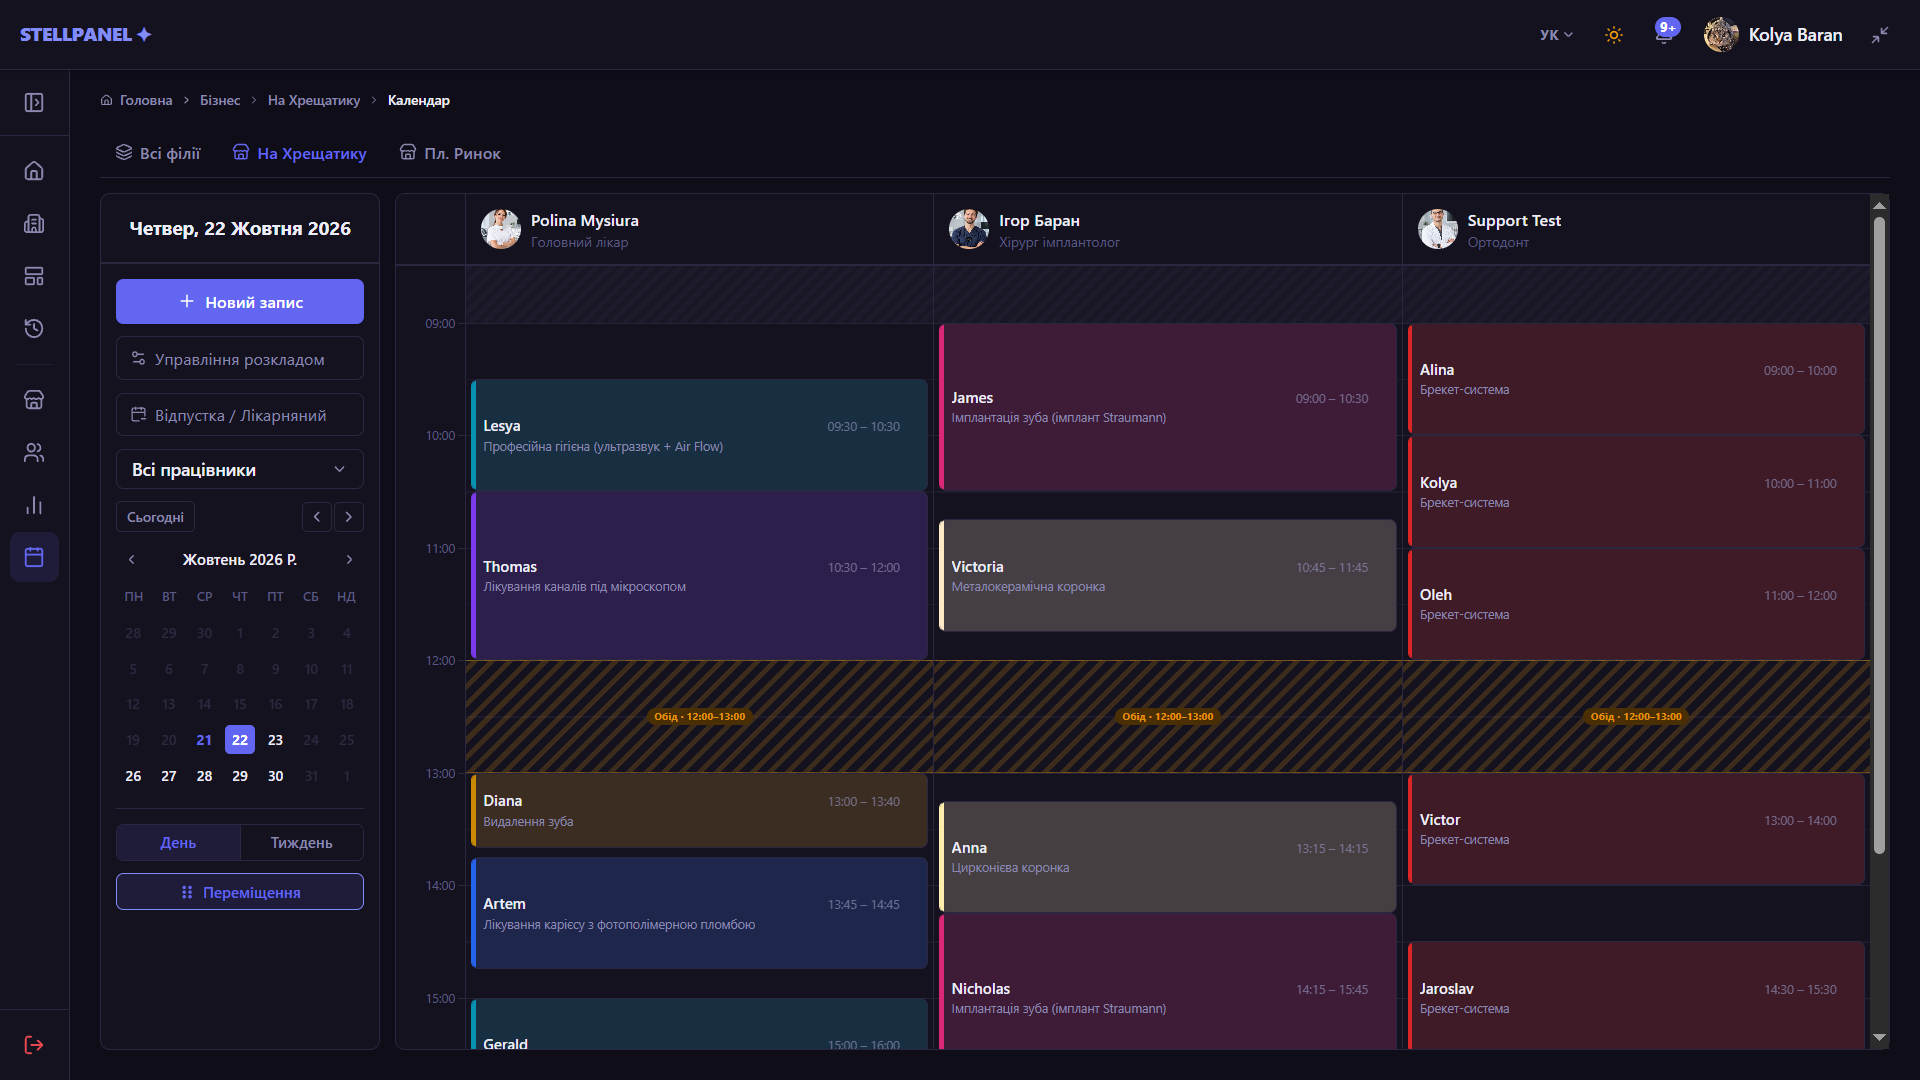Screen dimensions: 1920x1080
Task: Switch to Тиждень view
Action: coord(302,842)
